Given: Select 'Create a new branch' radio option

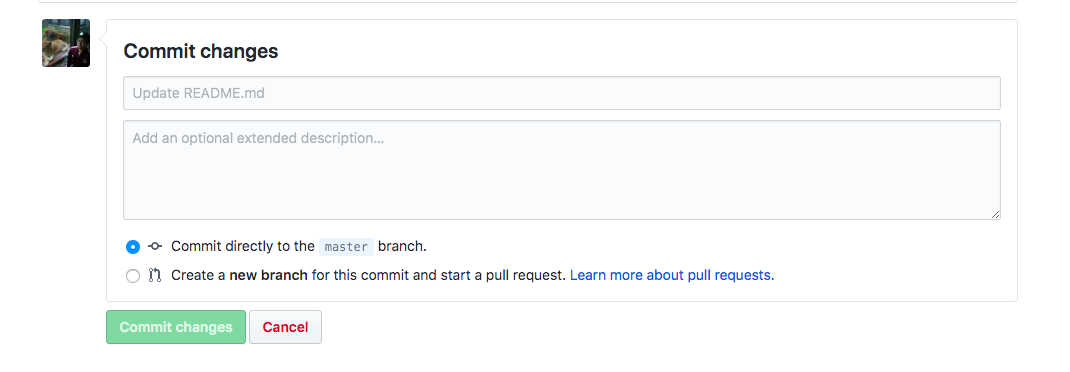Looking at the screenshot, I should (133, 276).
